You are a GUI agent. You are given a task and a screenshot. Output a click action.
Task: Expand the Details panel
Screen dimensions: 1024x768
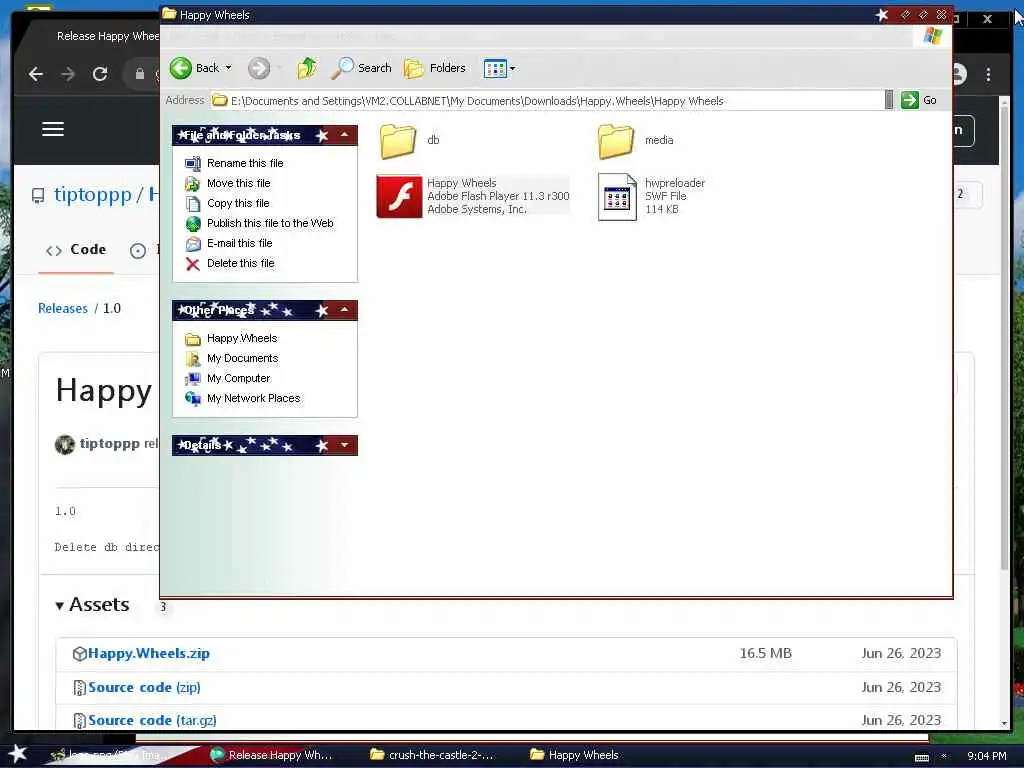(344, 445)
